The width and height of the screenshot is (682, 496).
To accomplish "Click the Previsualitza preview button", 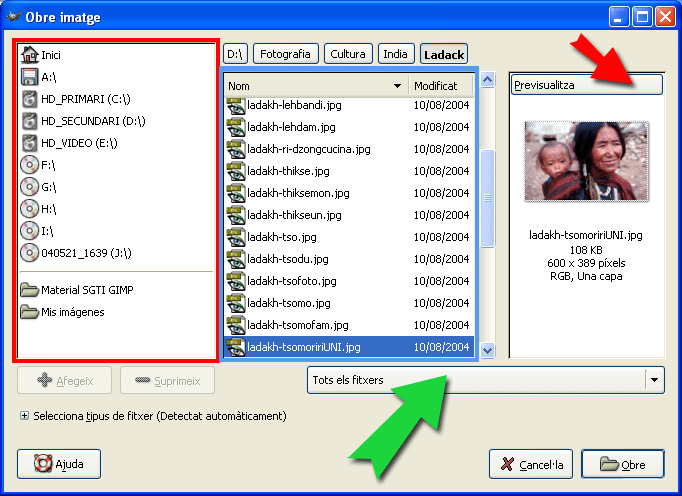I will coord(587,84).
